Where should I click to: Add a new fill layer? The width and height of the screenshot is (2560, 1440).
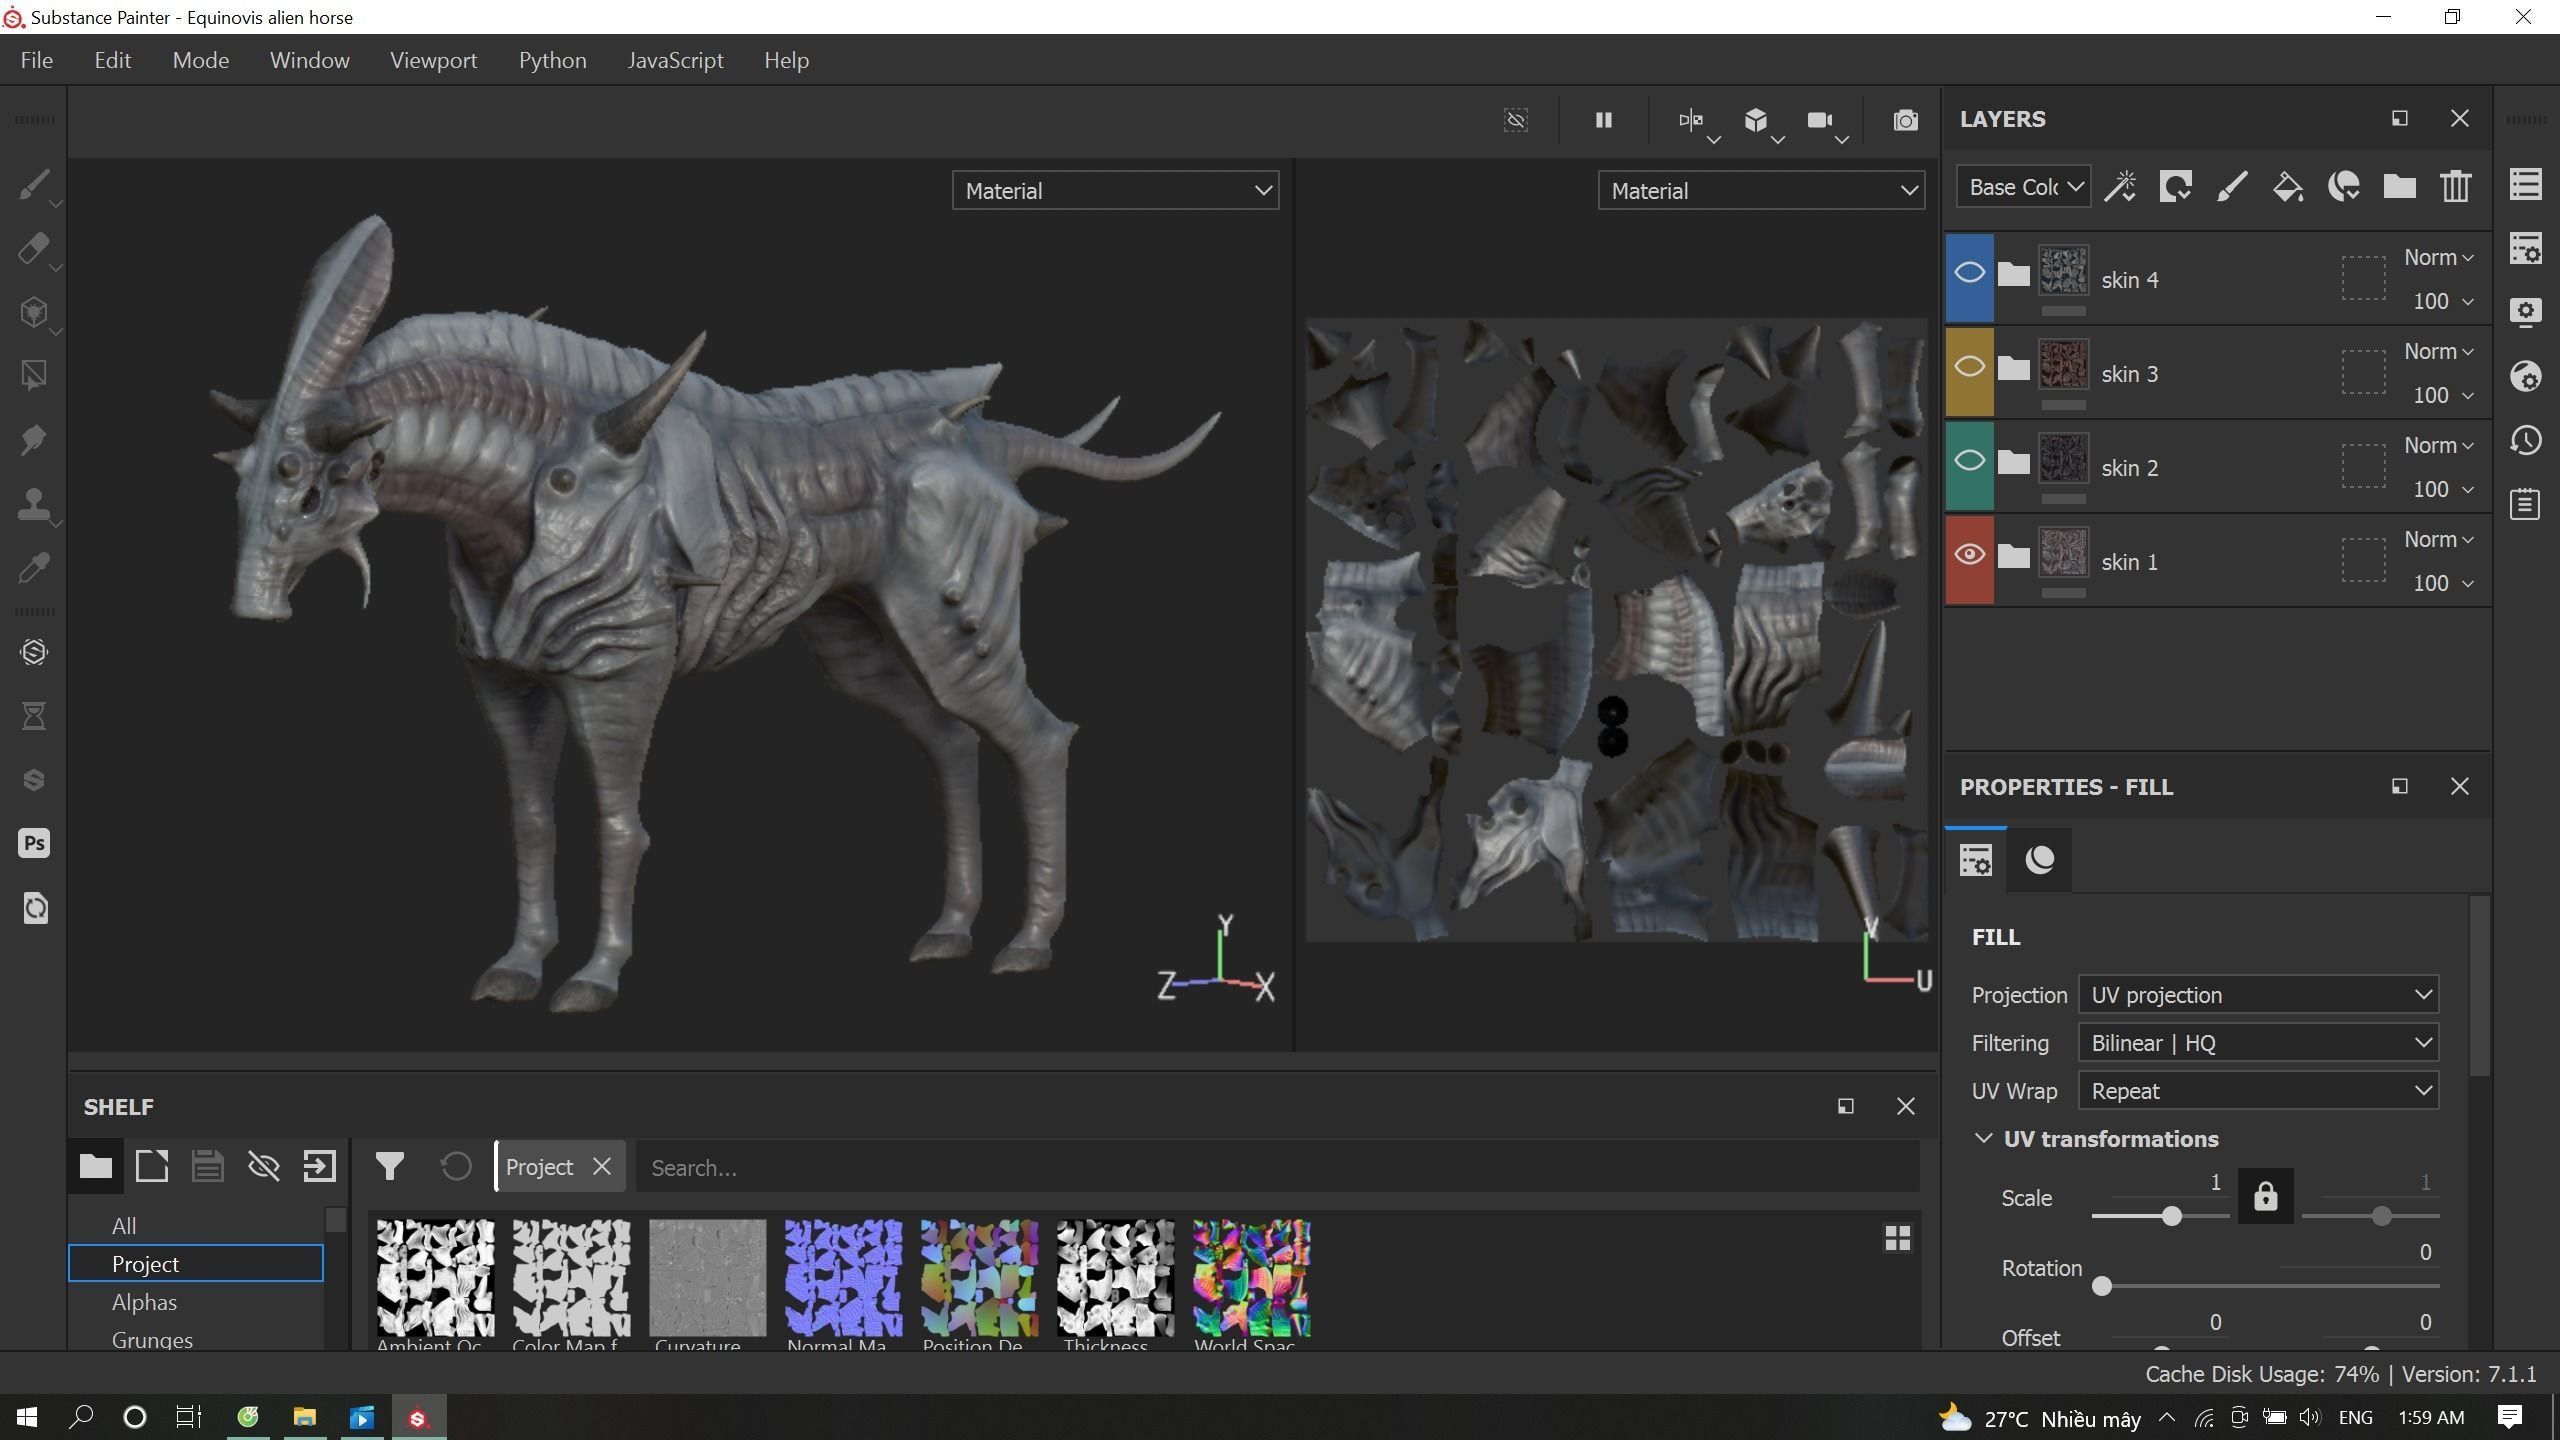[x=2288, y=187]
